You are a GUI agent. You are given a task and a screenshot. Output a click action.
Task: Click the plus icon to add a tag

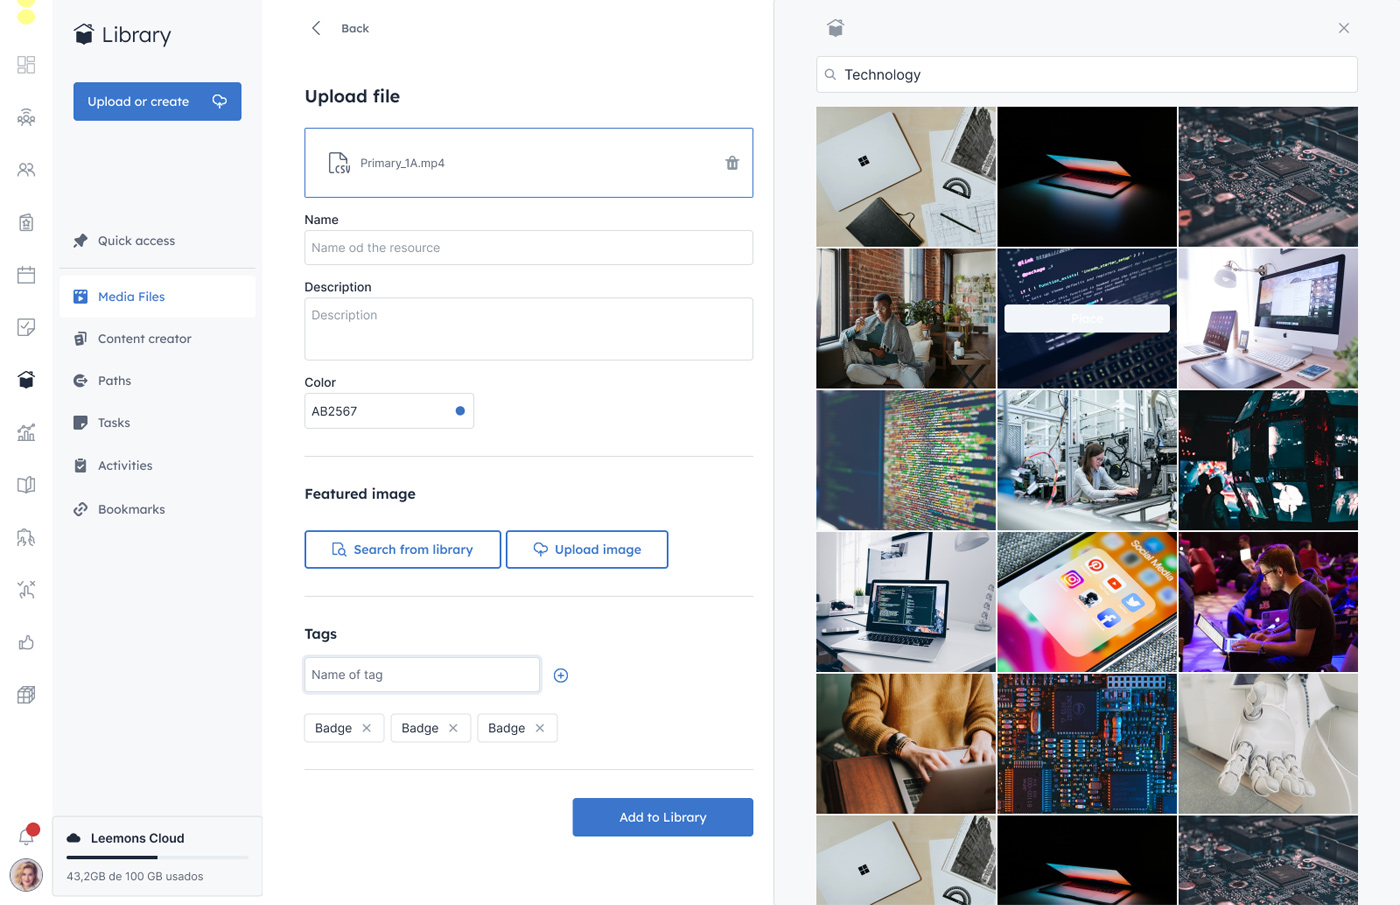point(561,675)
